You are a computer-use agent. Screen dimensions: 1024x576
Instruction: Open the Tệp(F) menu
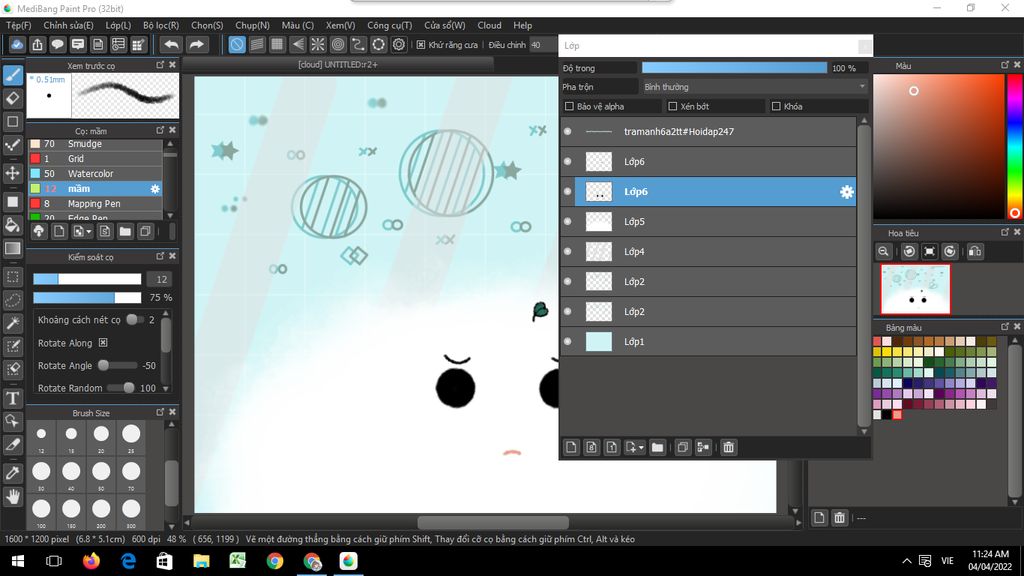(18, 25)
